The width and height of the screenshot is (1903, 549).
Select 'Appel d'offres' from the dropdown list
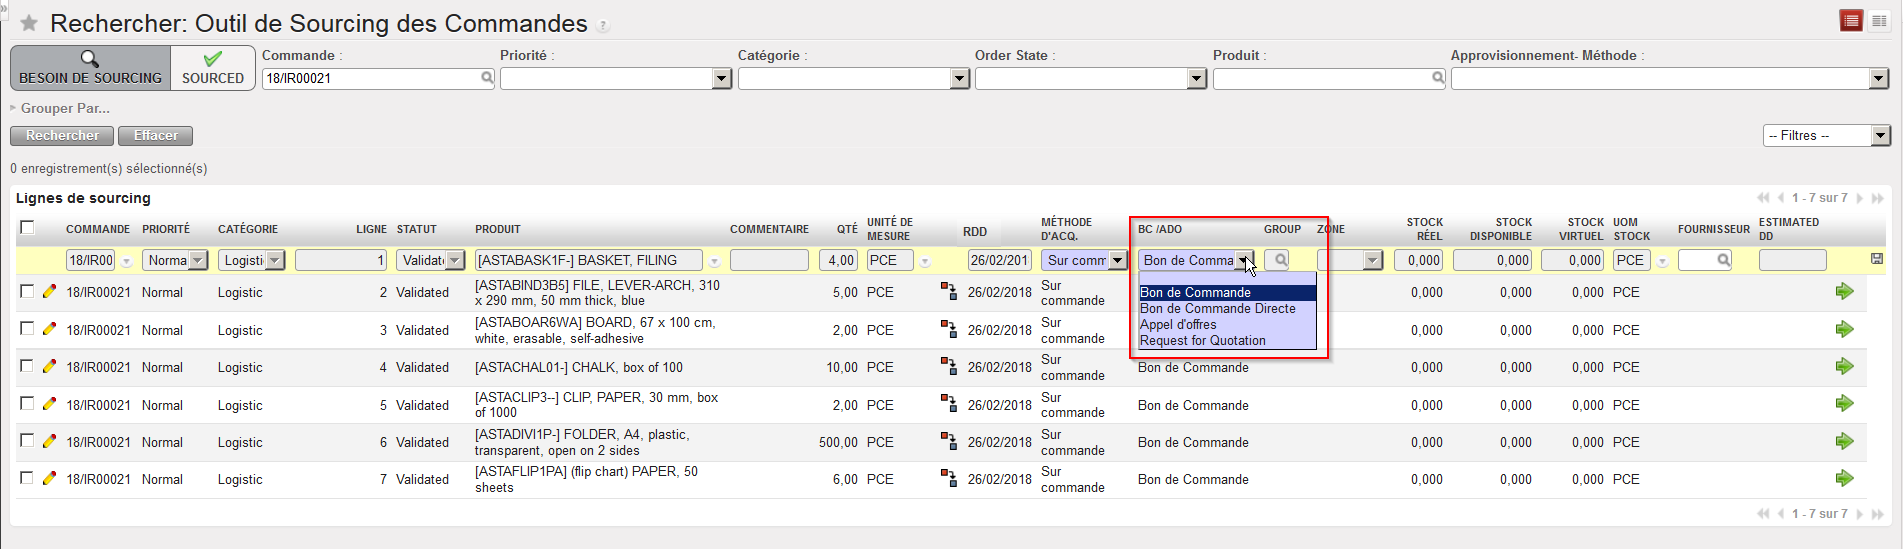pyautogui.click(x=1178, y=325)
